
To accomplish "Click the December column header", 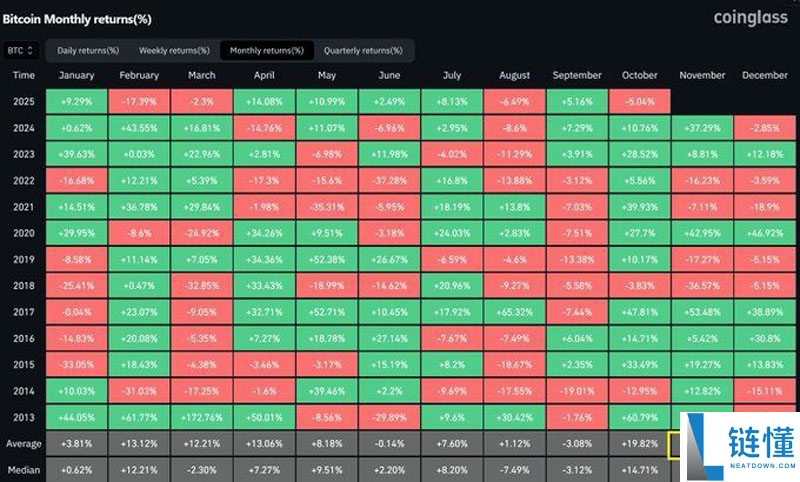I will 765,75.
